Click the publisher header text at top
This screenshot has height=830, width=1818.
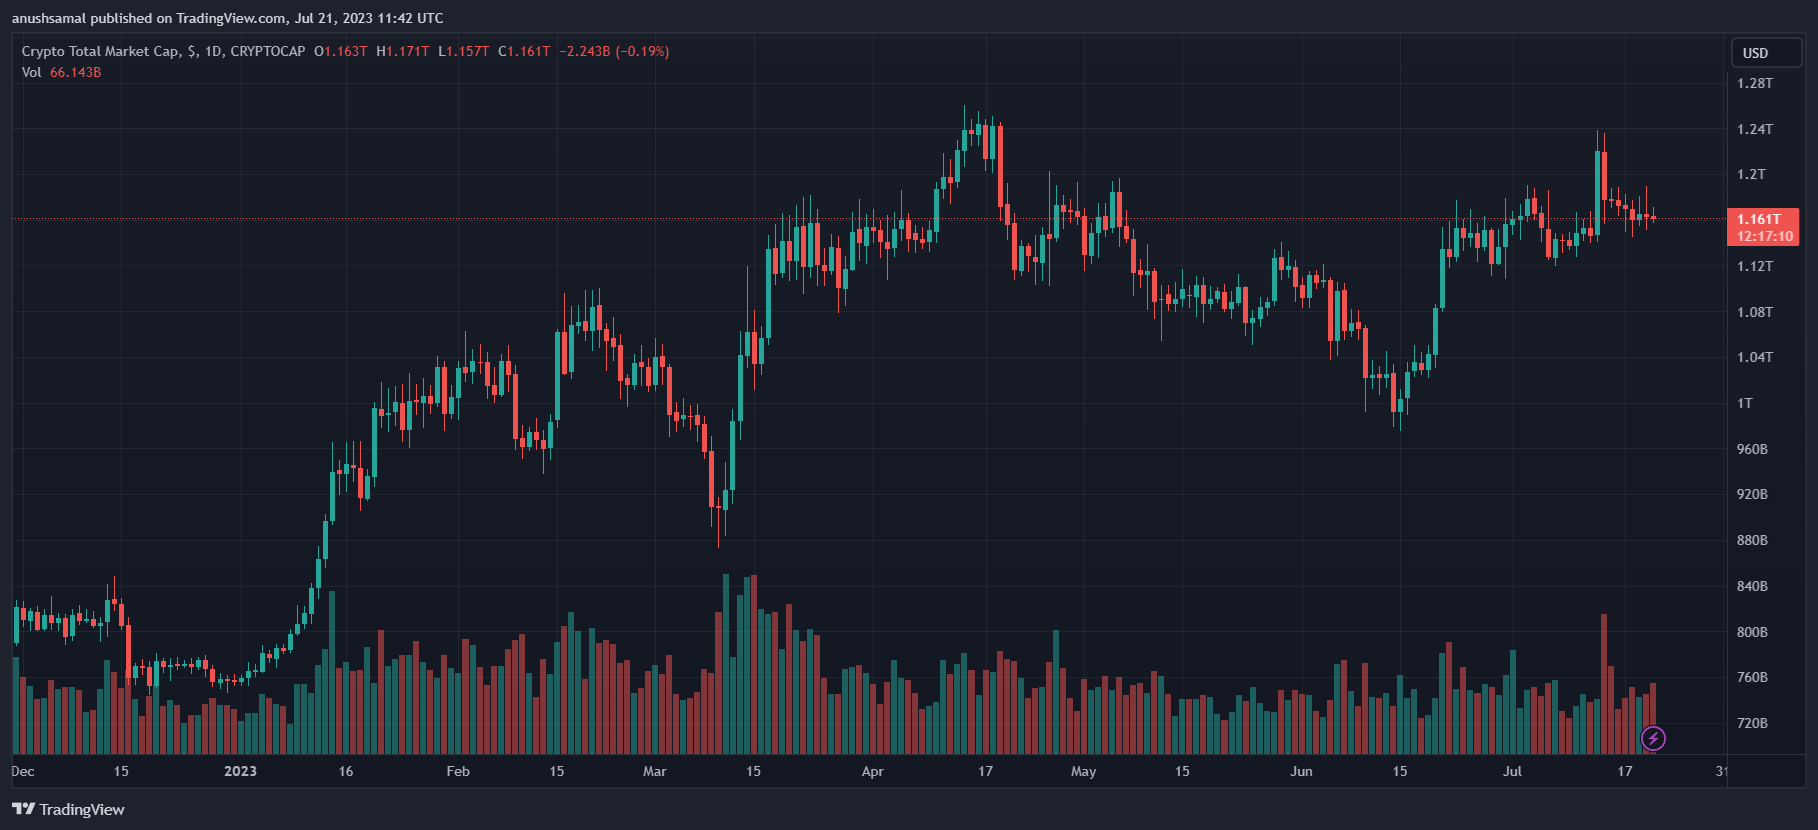[x=228, y=18]
